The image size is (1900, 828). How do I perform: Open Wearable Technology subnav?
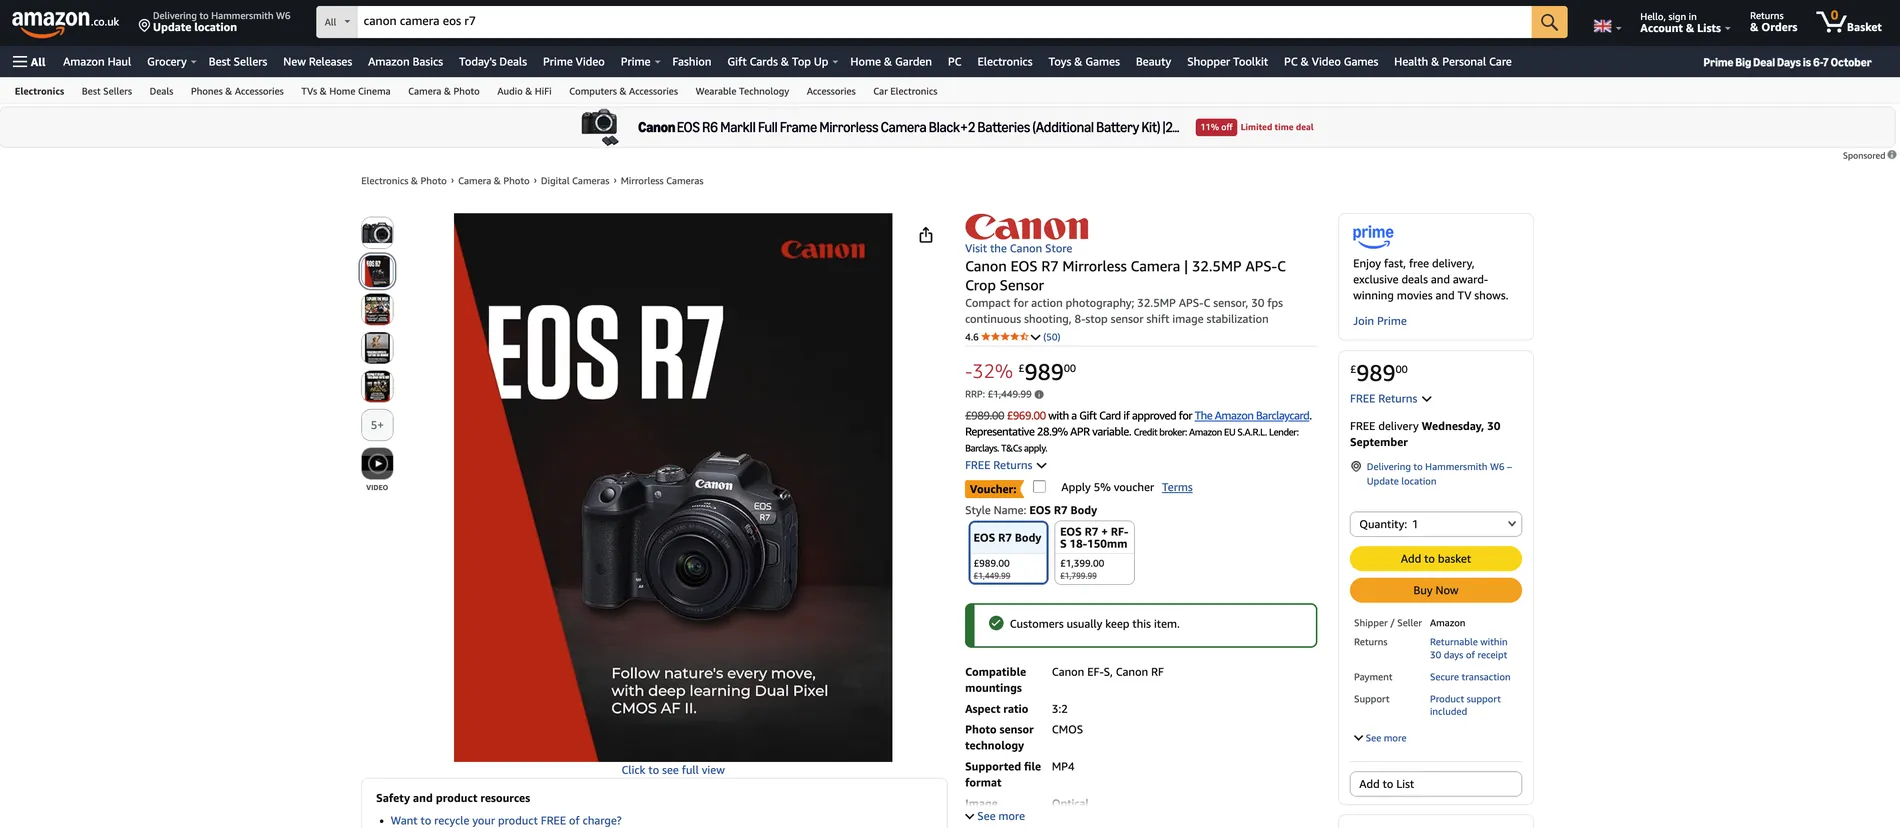742,91
